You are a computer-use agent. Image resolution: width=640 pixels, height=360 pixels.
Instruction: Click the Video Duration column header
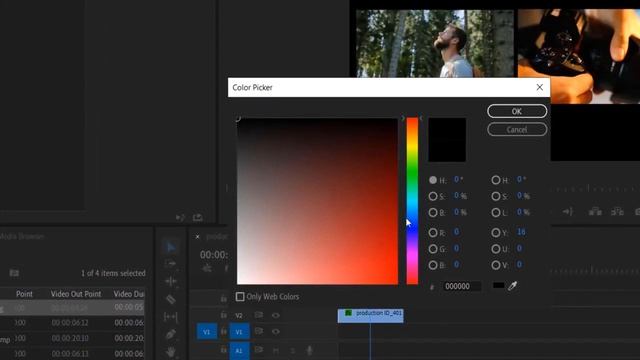129,294
